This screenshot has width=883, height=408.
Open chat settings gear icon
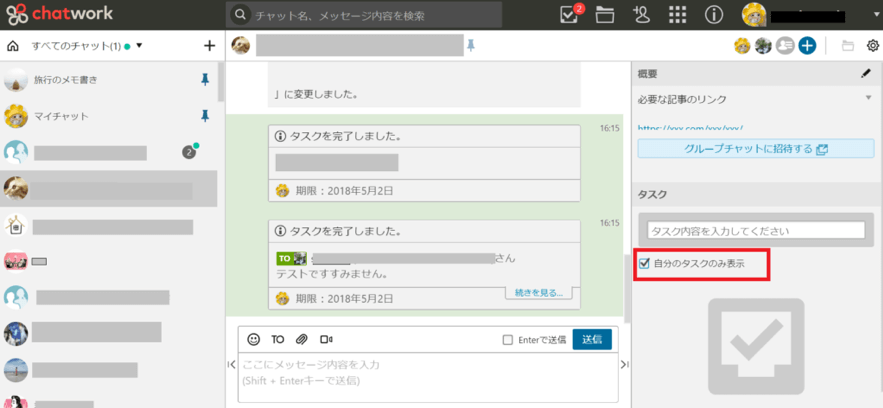pyautogui.click(x=872, y=45)
